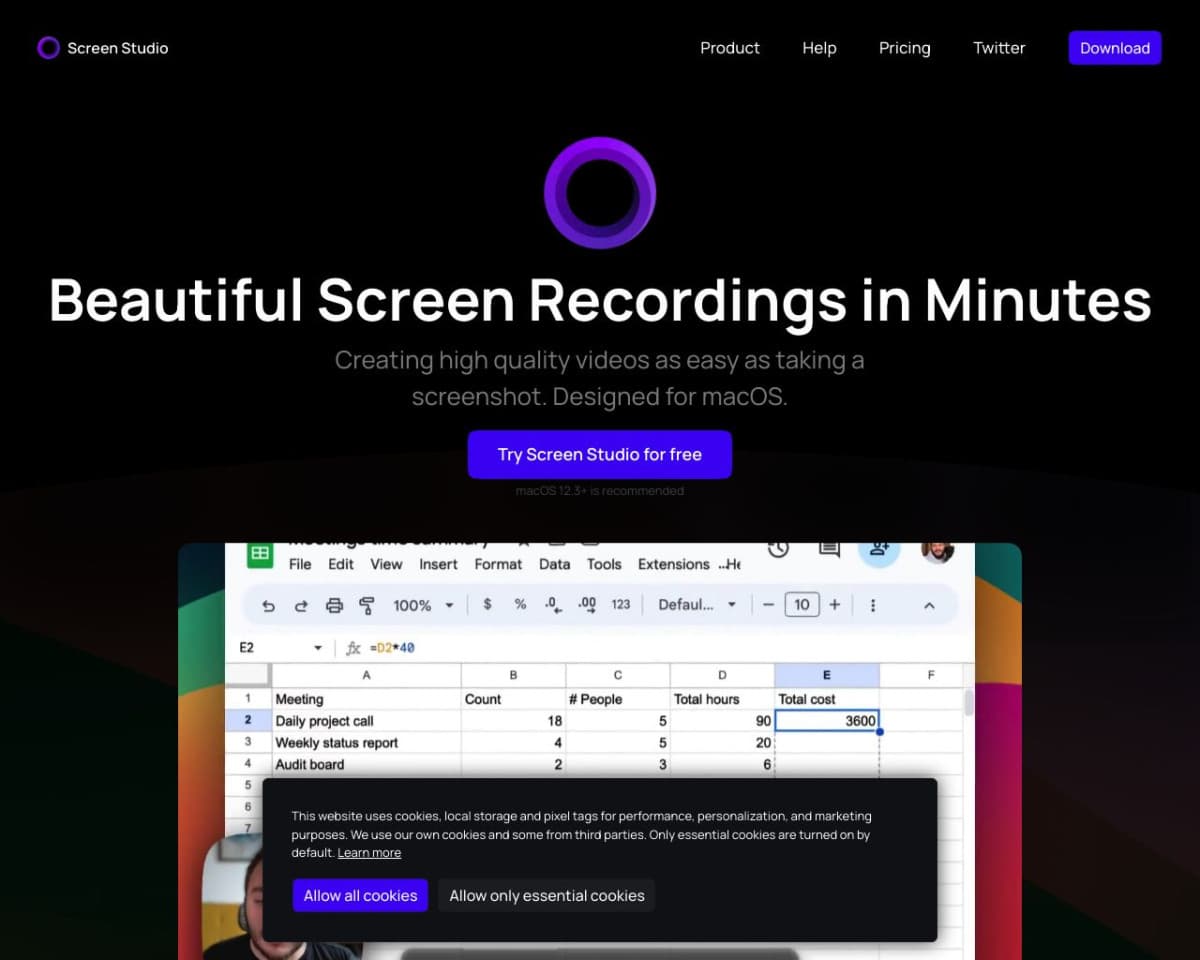Open the Data menu in Sheets
The image size is (1200, 960).
point(555,564)
